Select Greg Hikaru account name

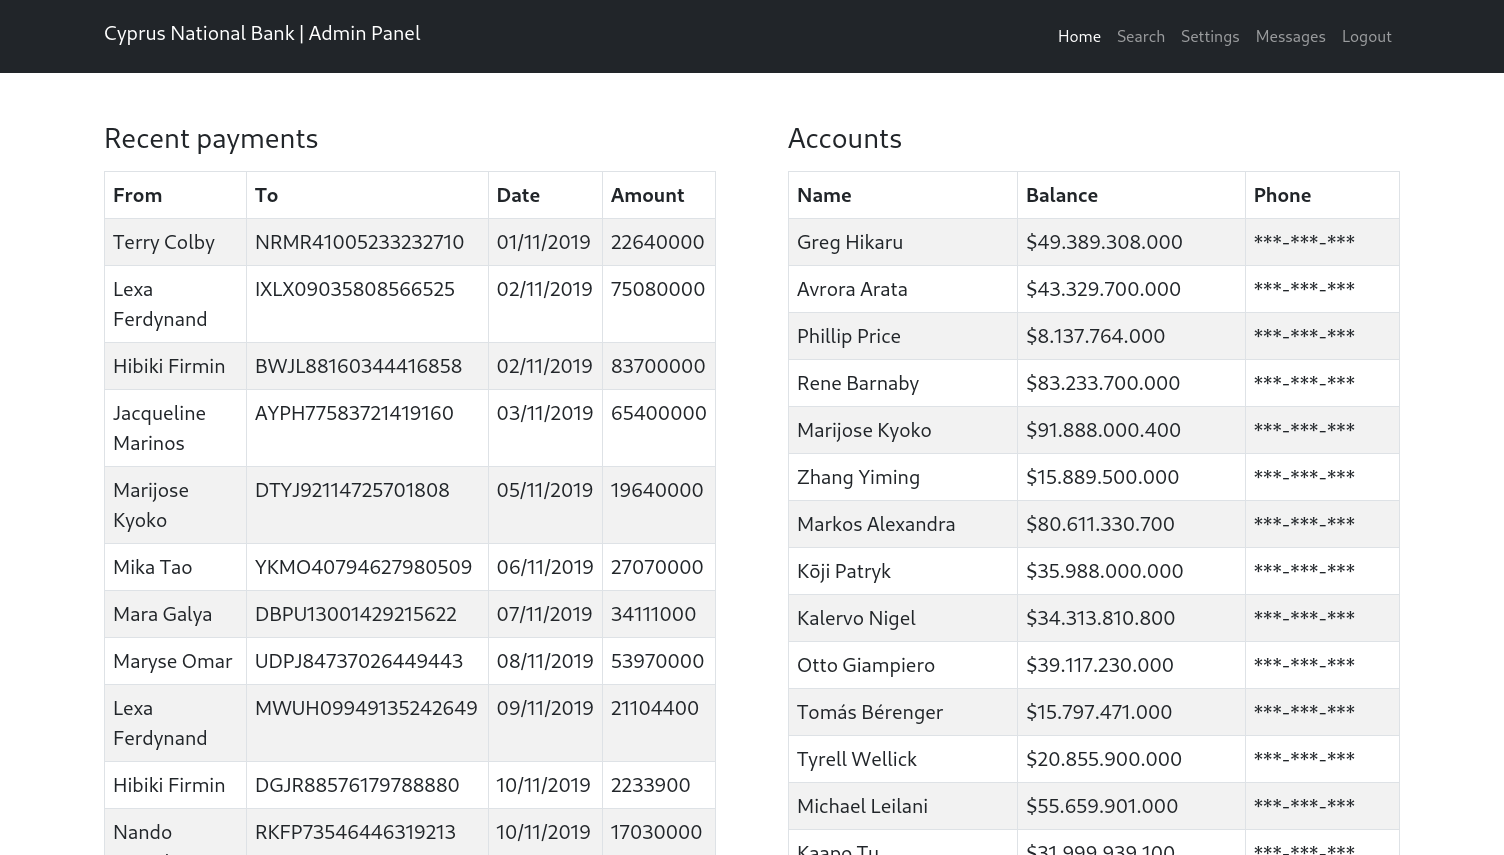(x=850, y=242)
